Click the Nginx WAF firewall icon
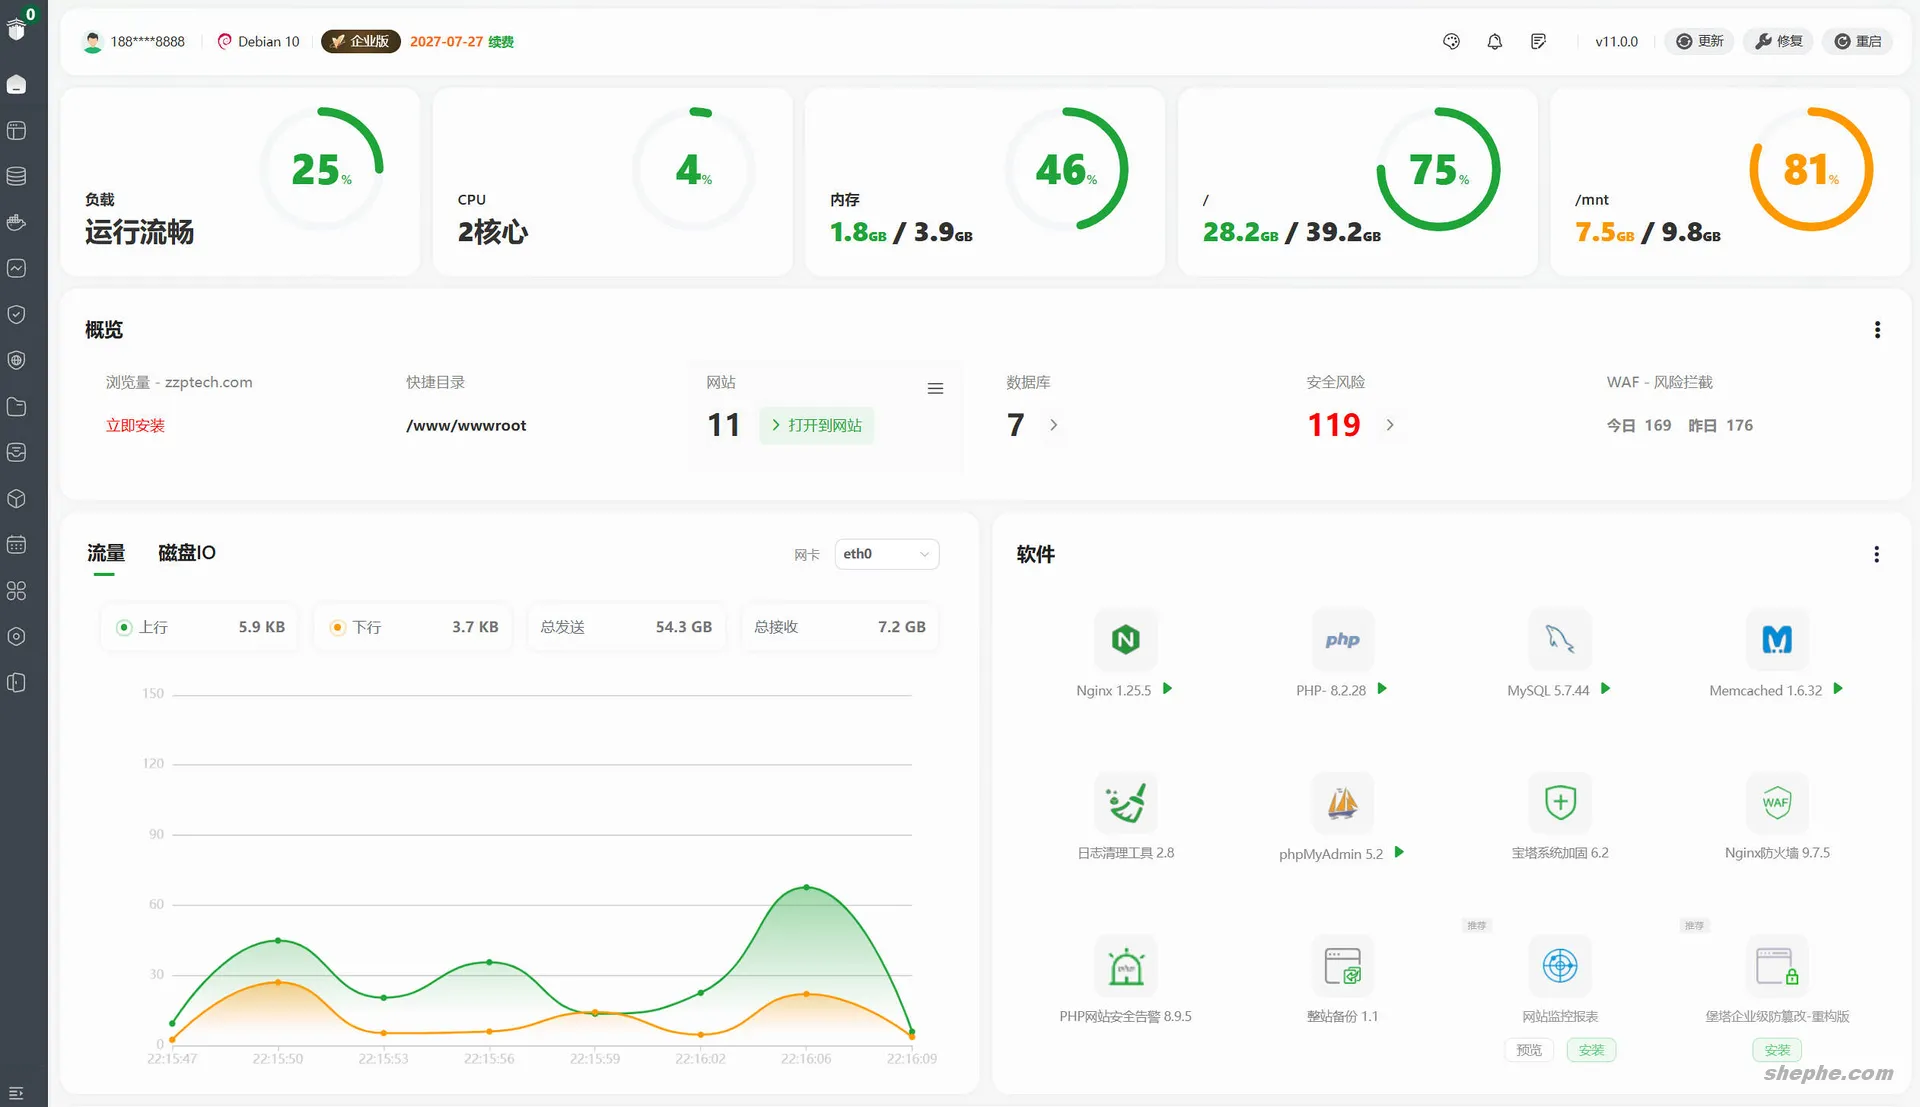Image resolution: width=1920 pixels, height=1107 pixels. pyautogui.click(x=1776, y=802)
